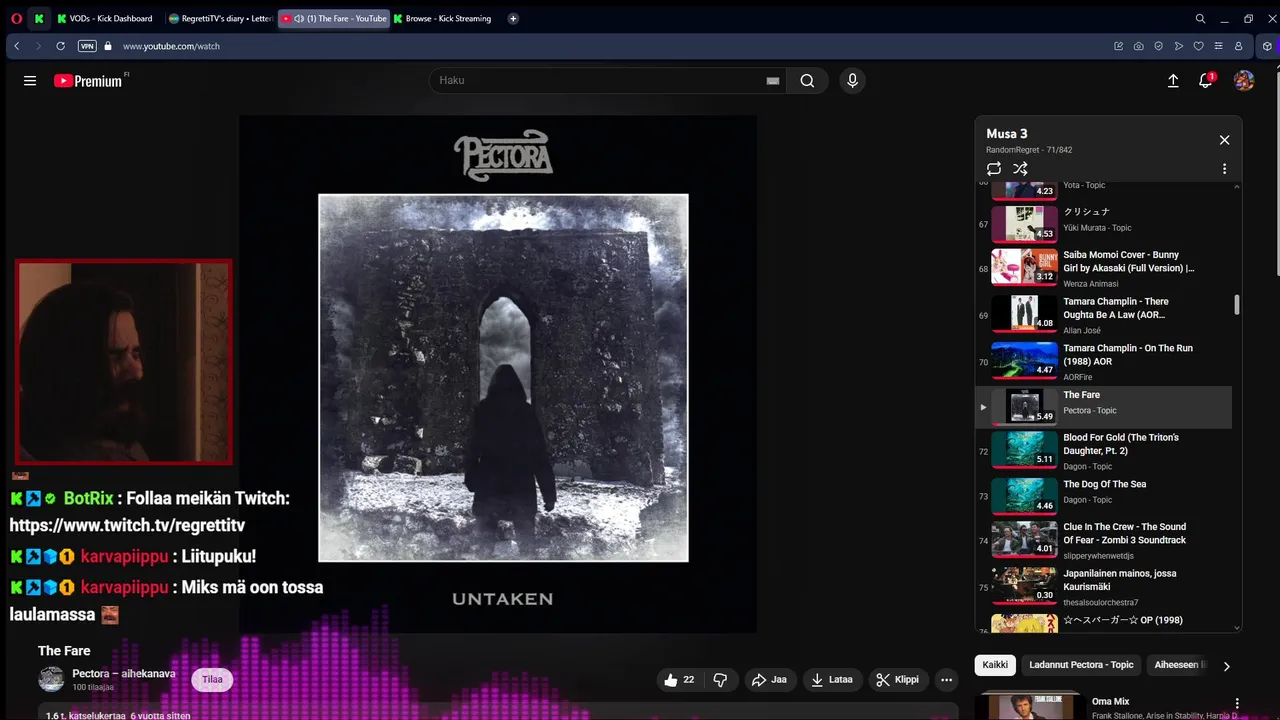Toggle playlist shuffle
This screenshot has height=720, width=1280.
point(1020,169)
